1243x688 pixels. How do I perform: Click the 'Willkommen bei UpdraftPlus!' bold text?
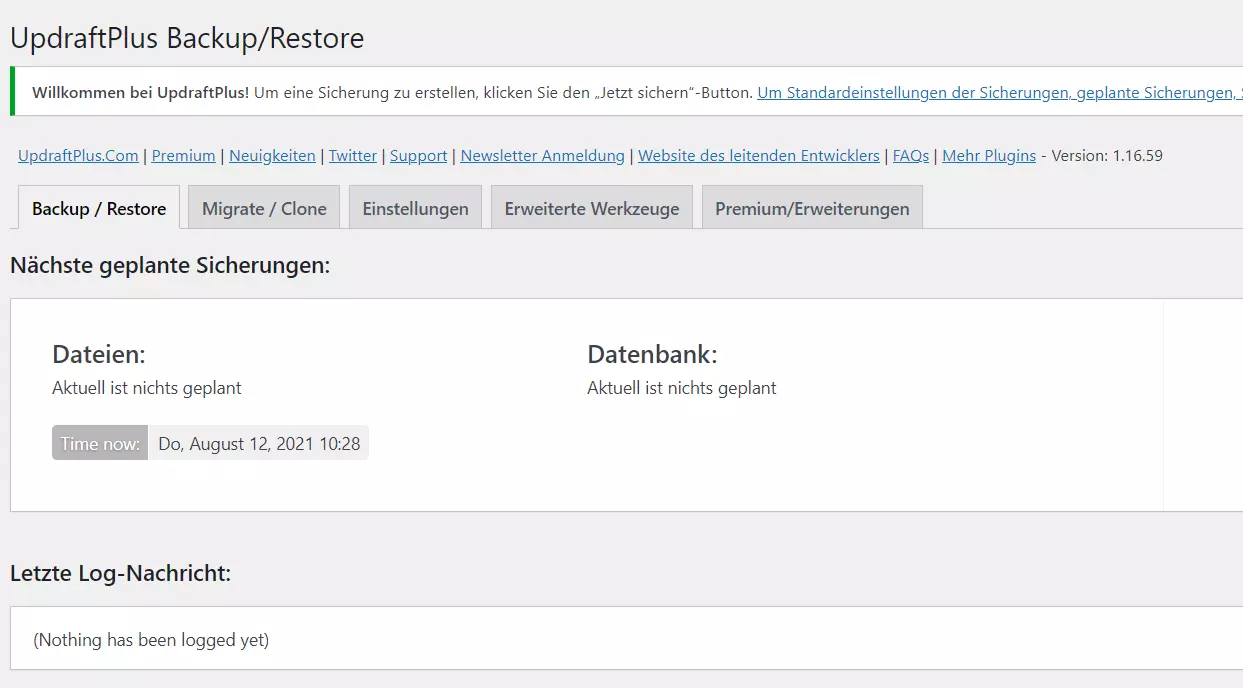click(141, 92)
